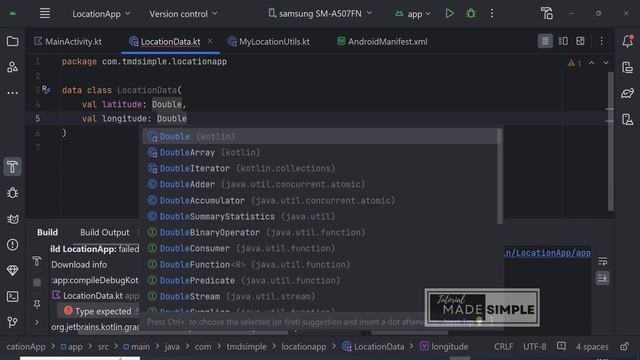
Task: Switch to the Build Output tab
Action: click(104, 232)
